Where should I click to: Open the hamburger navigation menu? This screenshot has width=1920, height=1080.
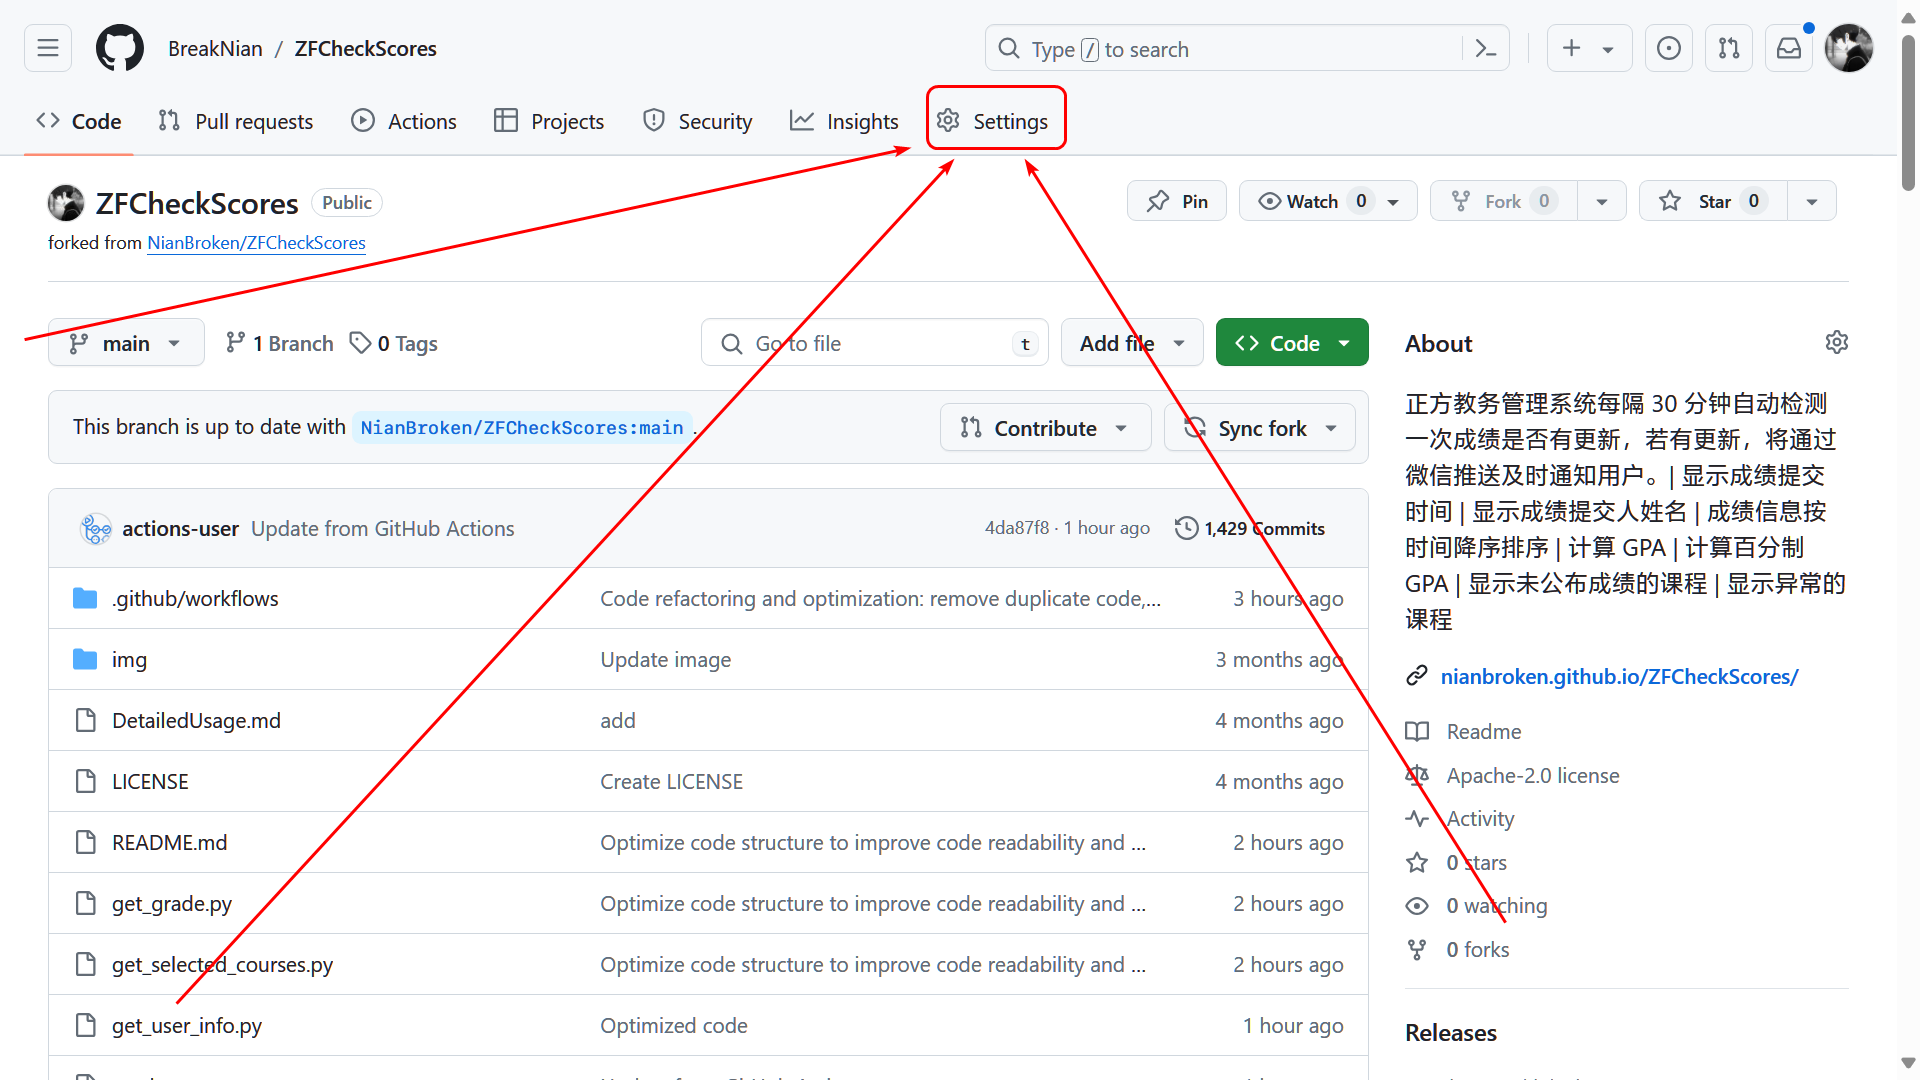[x=48, y=48]
